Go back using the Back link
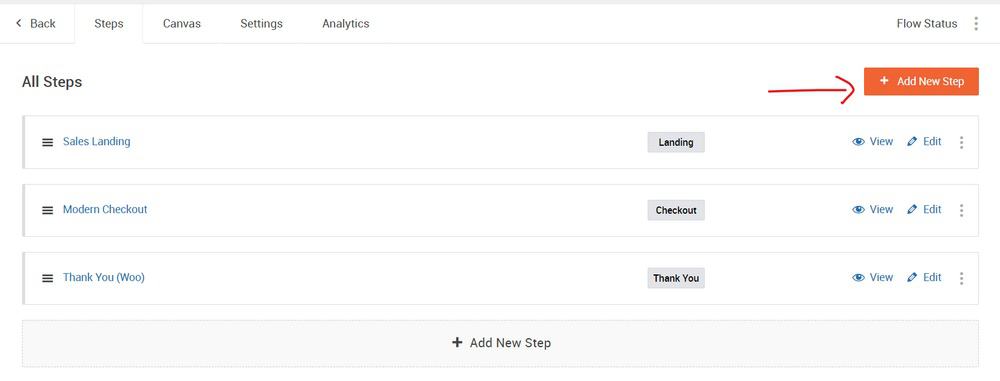The height and width of the screenshot is (381, 1000). click(x=36, y=24)
